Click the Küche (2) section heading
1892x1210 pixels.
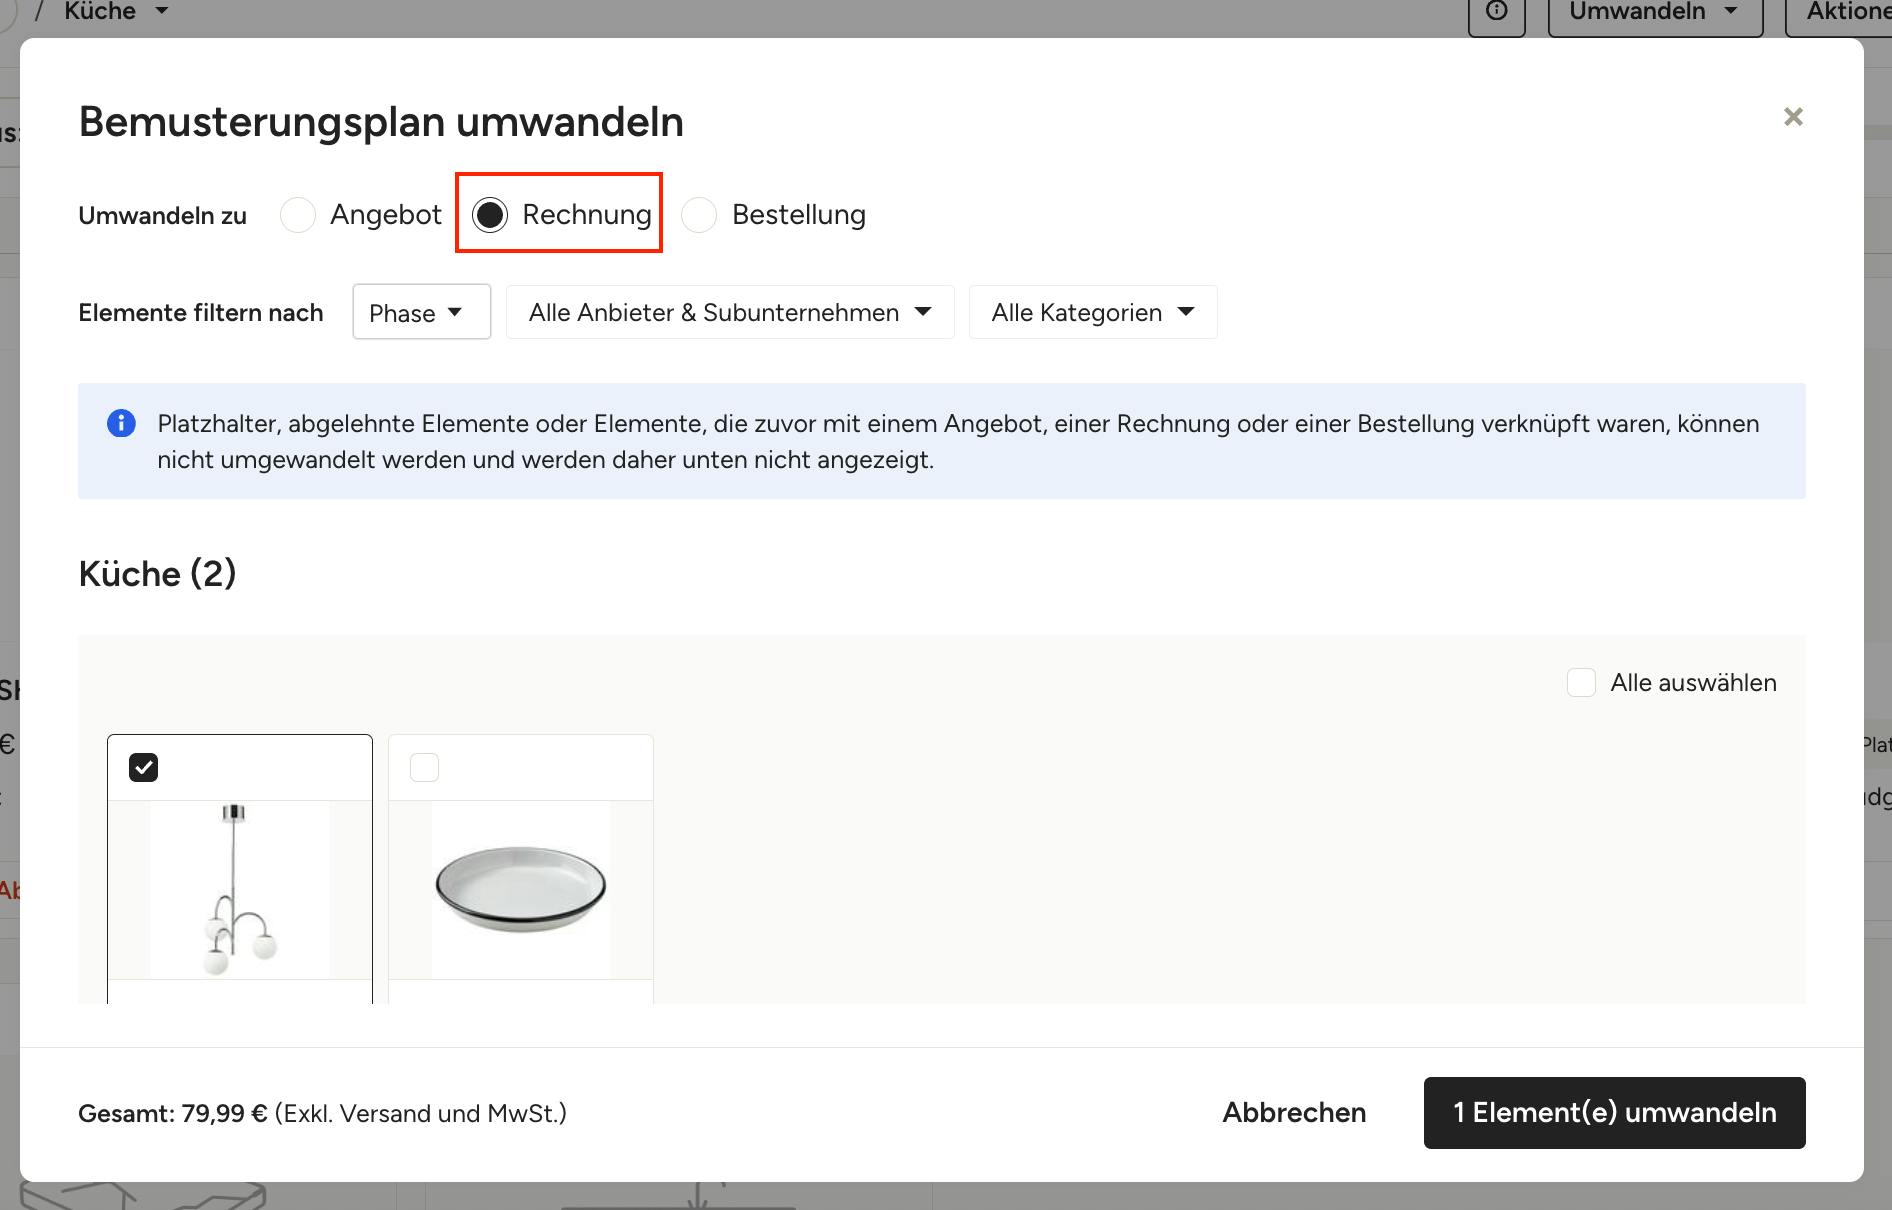(x=157, y=574)
